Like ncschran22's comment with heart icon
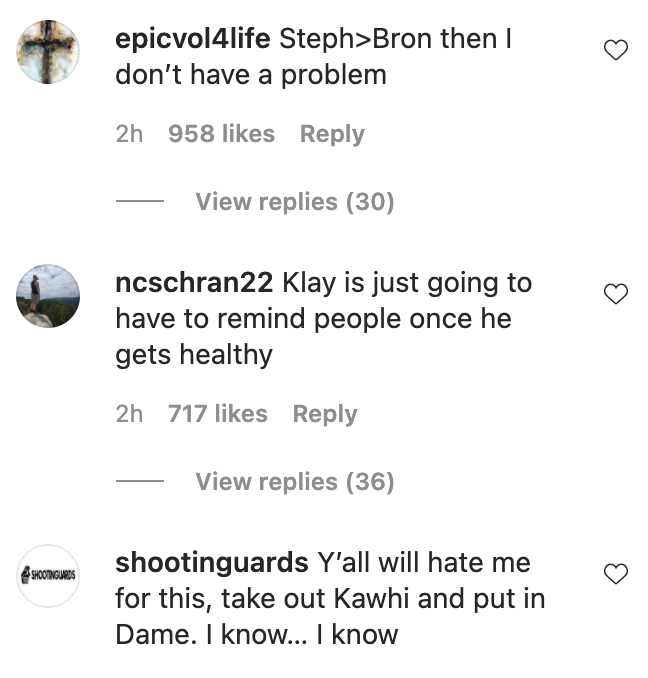 pyautogui.click(x=617, y=293)
